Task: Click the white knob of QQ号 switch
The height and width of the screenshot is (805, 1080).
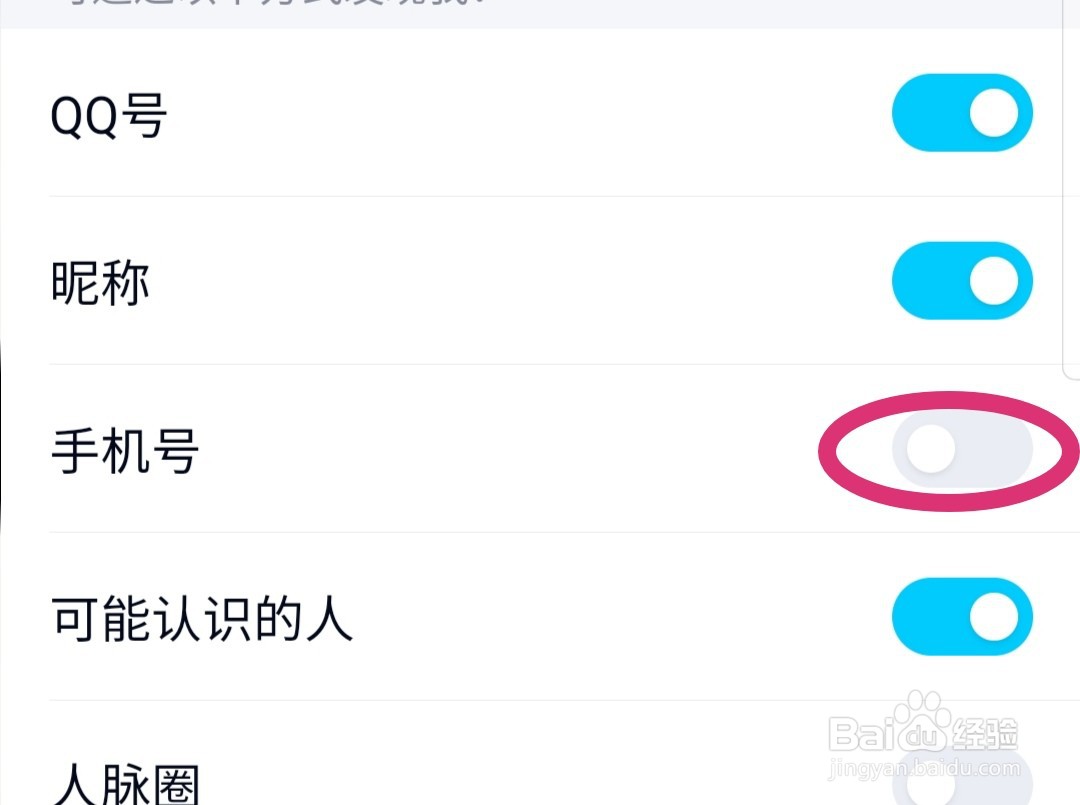Action: 994,113
